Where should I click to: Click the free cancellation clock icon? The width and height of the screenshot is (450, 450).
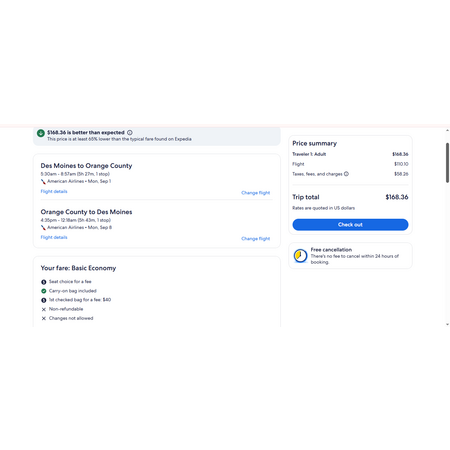coord(300,256)
